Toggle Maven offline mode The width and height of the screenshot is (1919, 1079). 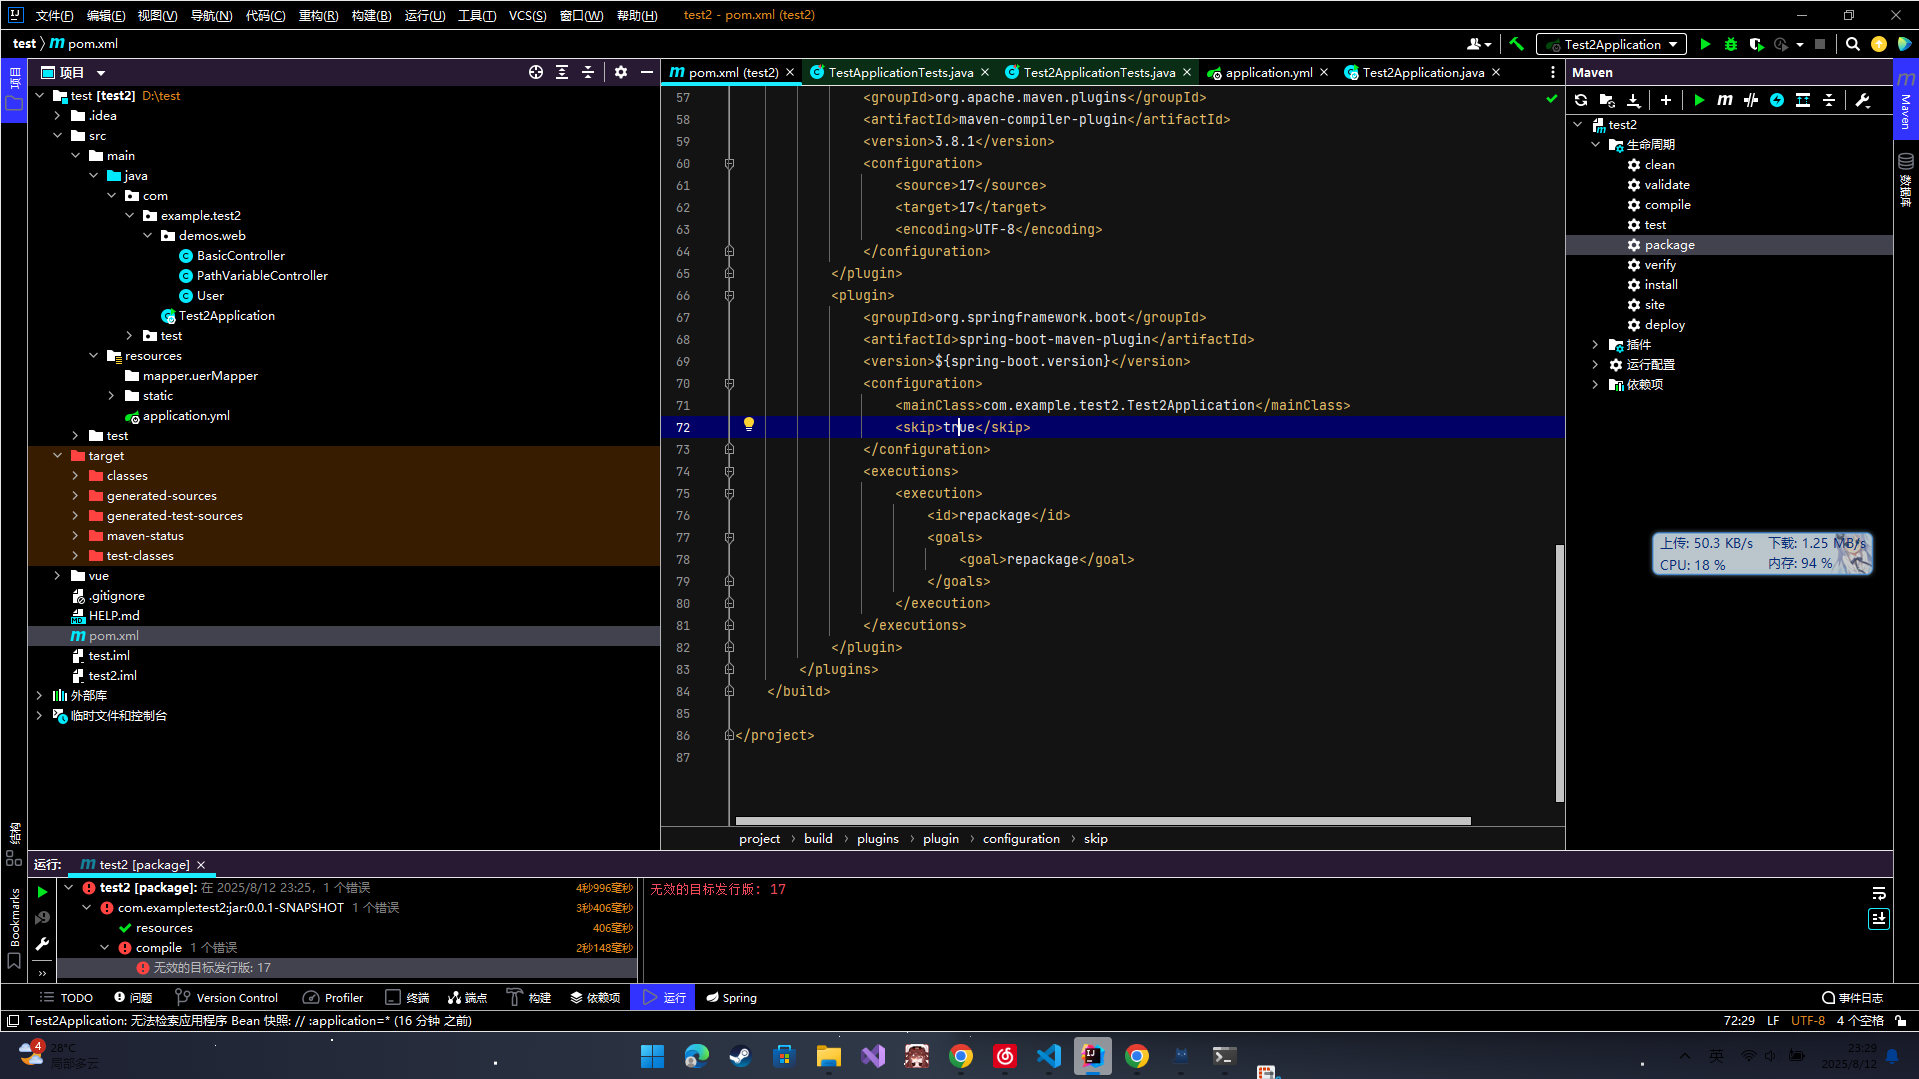[x=1751, y=100]
